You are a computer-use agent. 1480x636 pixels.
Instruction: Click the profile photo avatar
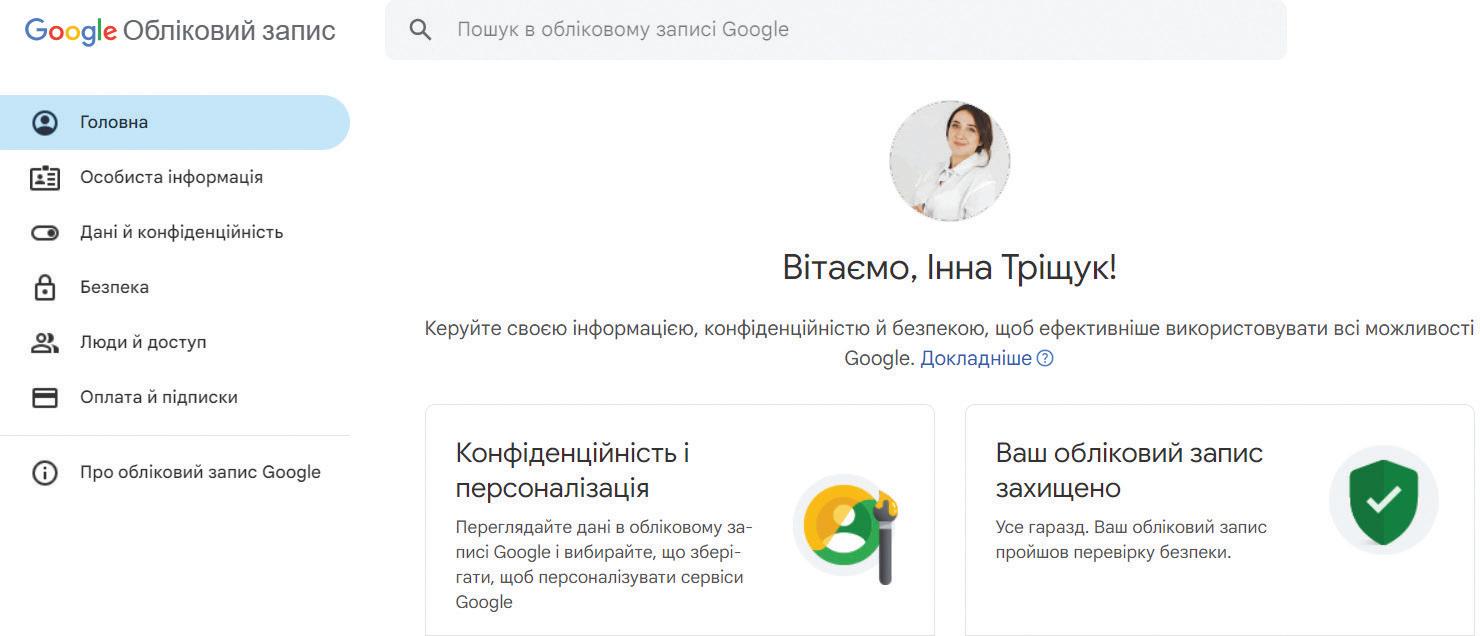[949, 160]
